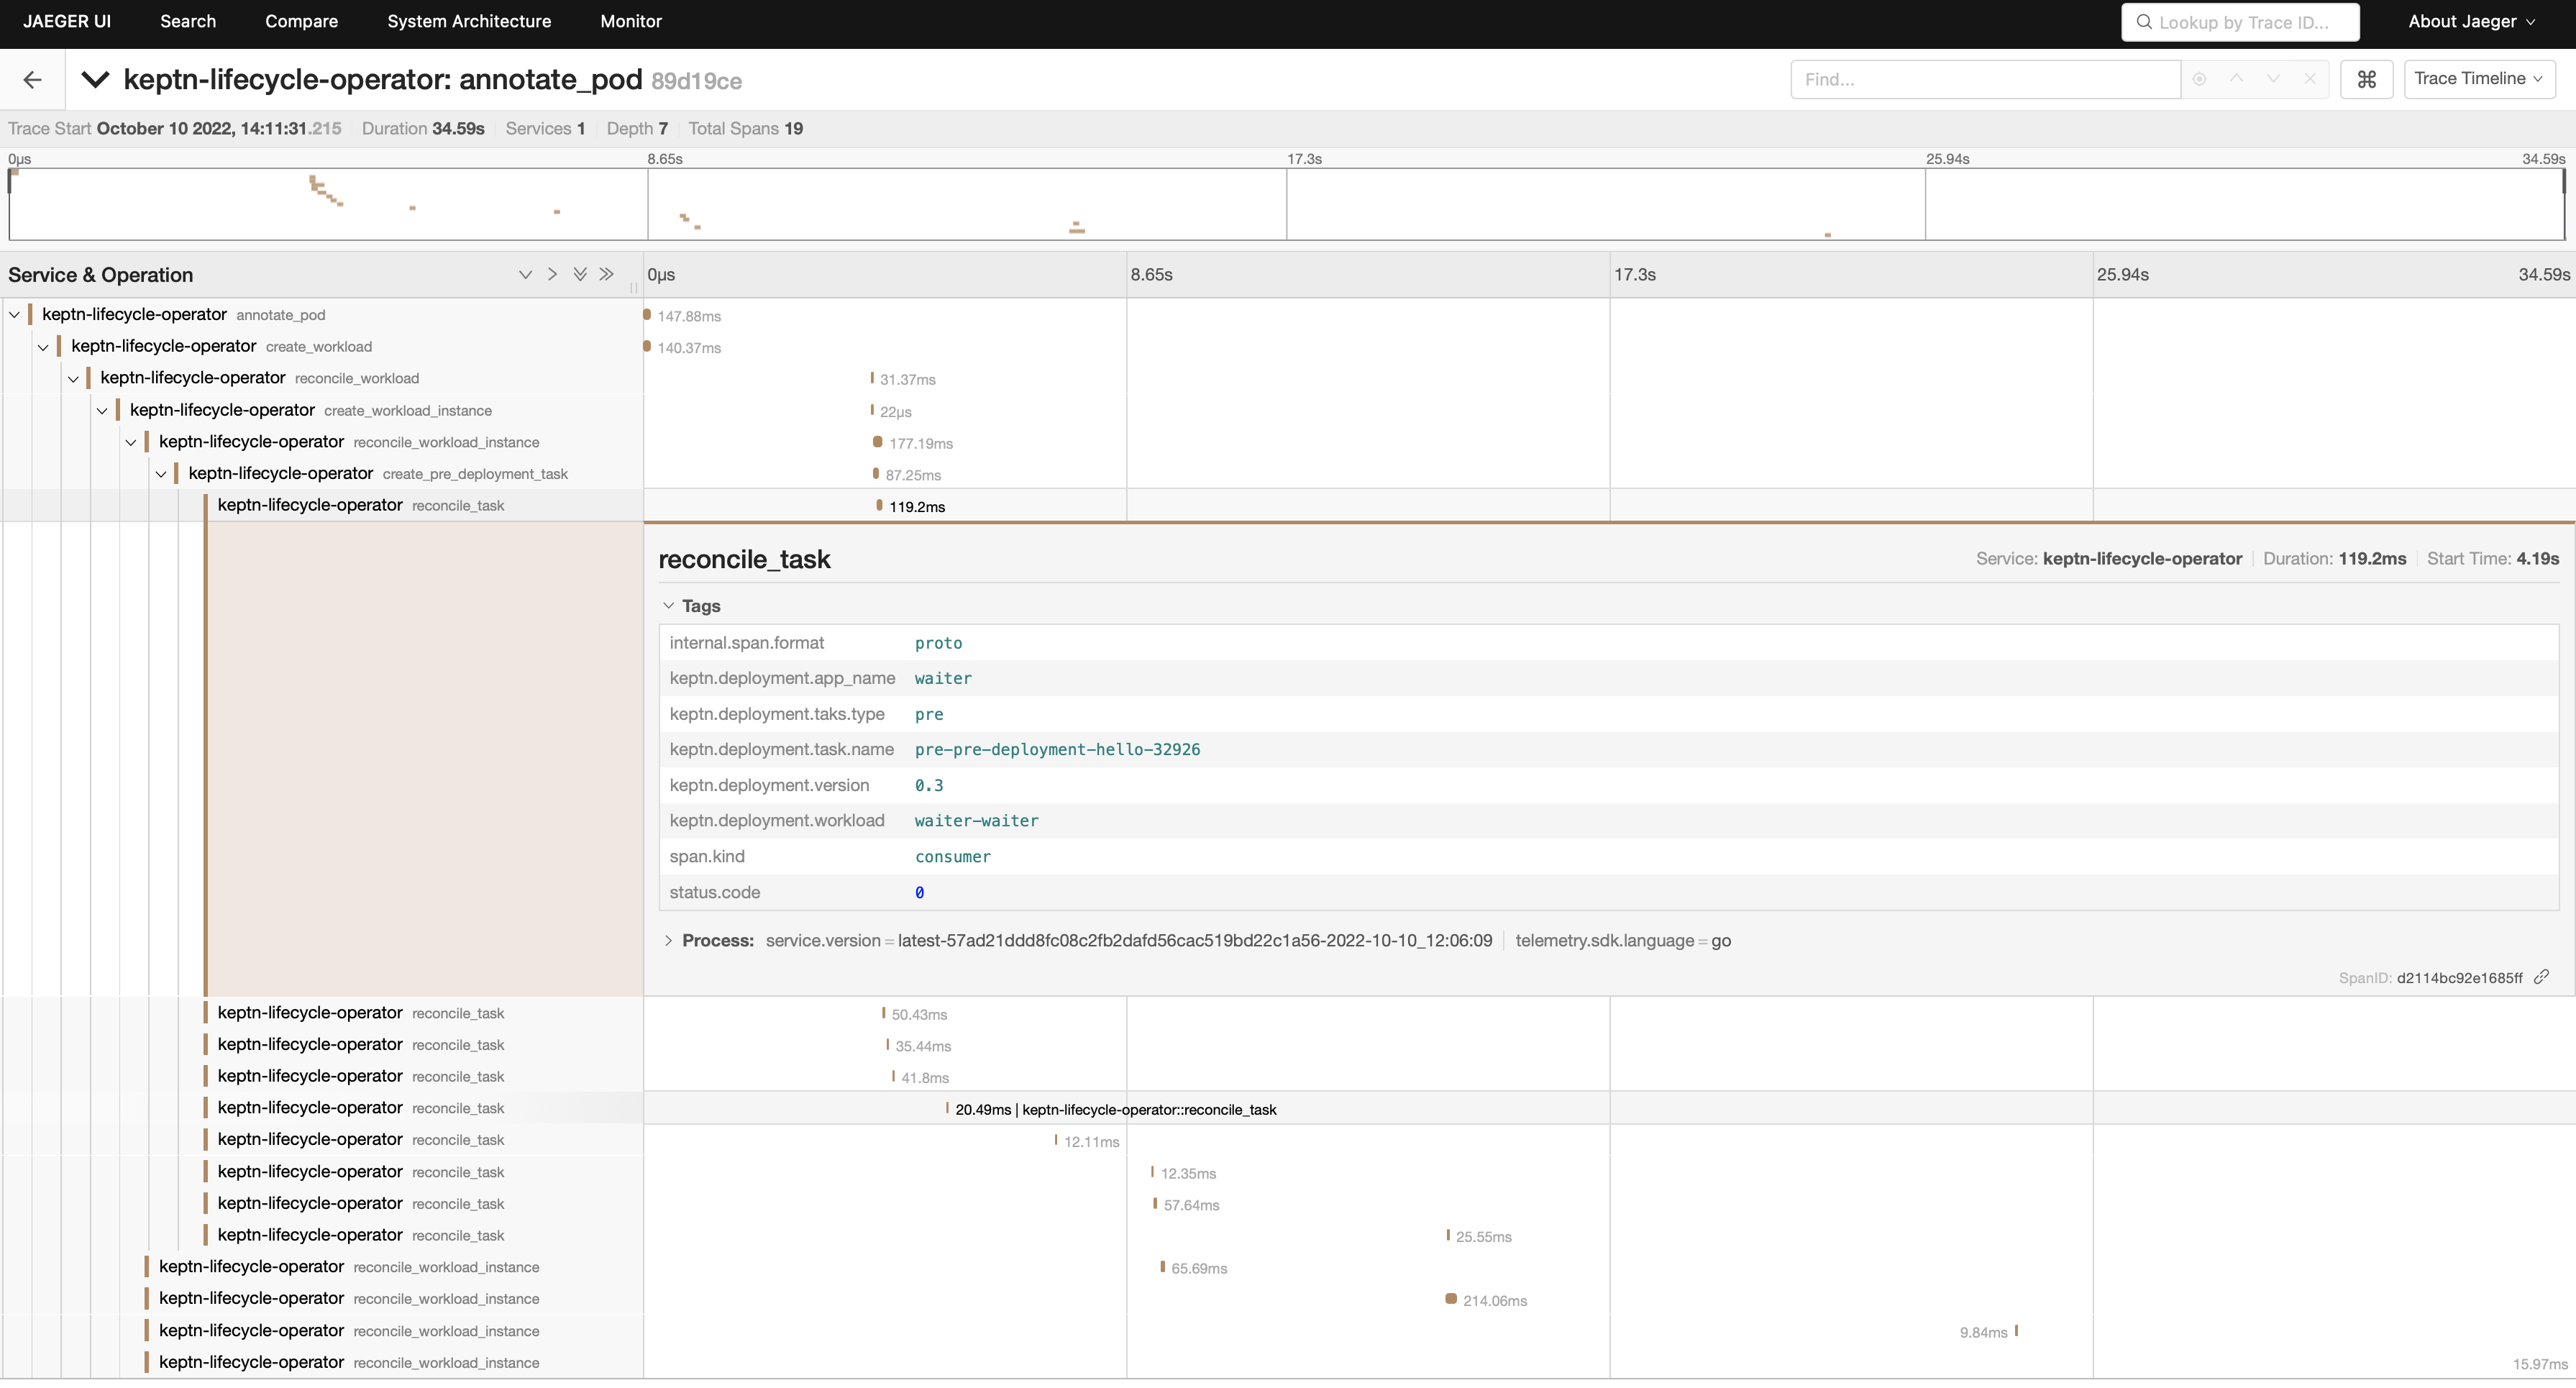Click the status.code tag row
The image size is (2576, 1388).
1608,893
